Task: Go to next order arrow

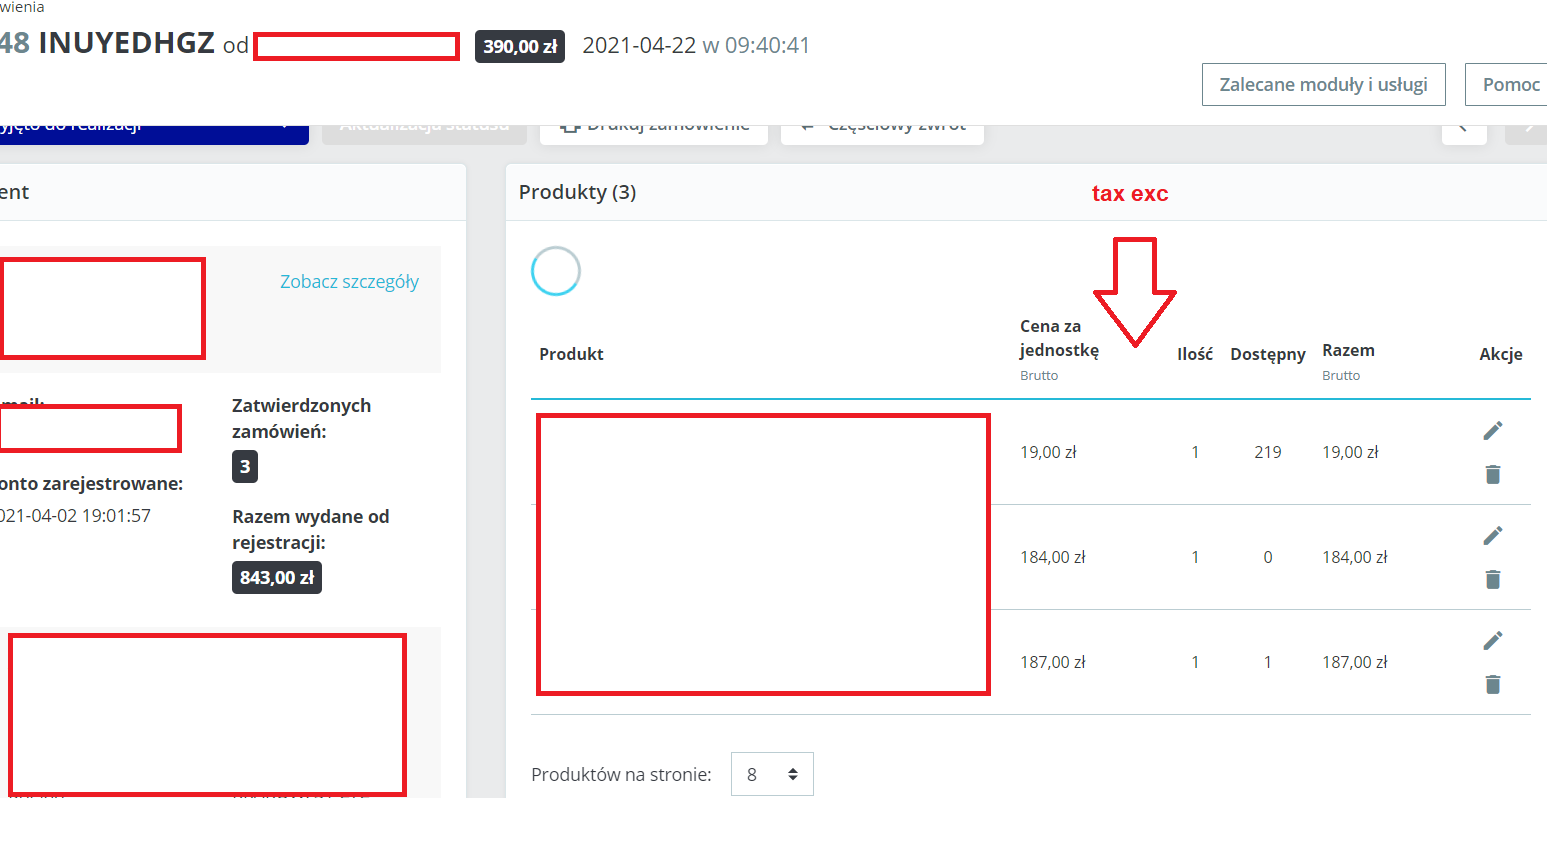Action: [1527, 134]
